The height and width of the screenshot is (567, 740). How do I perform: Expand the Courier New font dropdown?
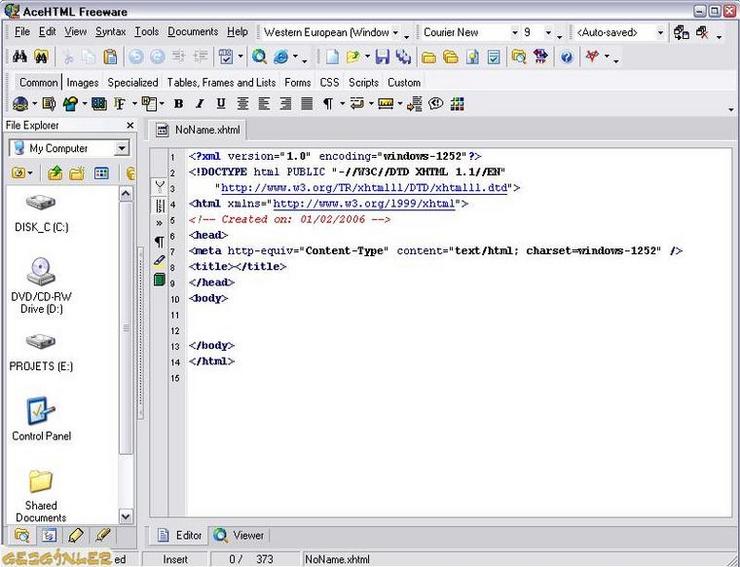tap(515, 33)
